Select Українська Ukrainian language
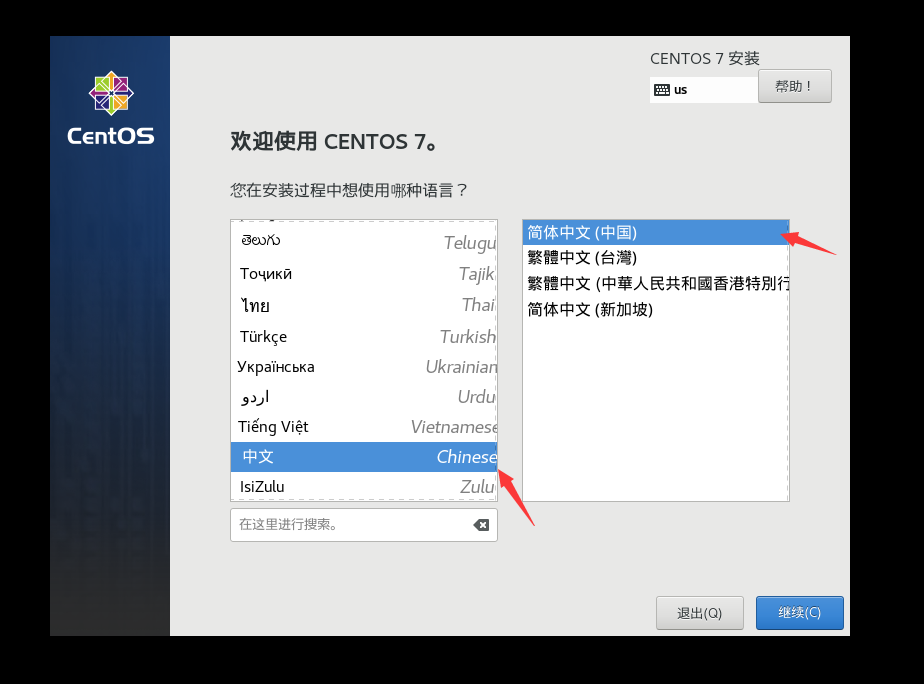 [364, 366]
